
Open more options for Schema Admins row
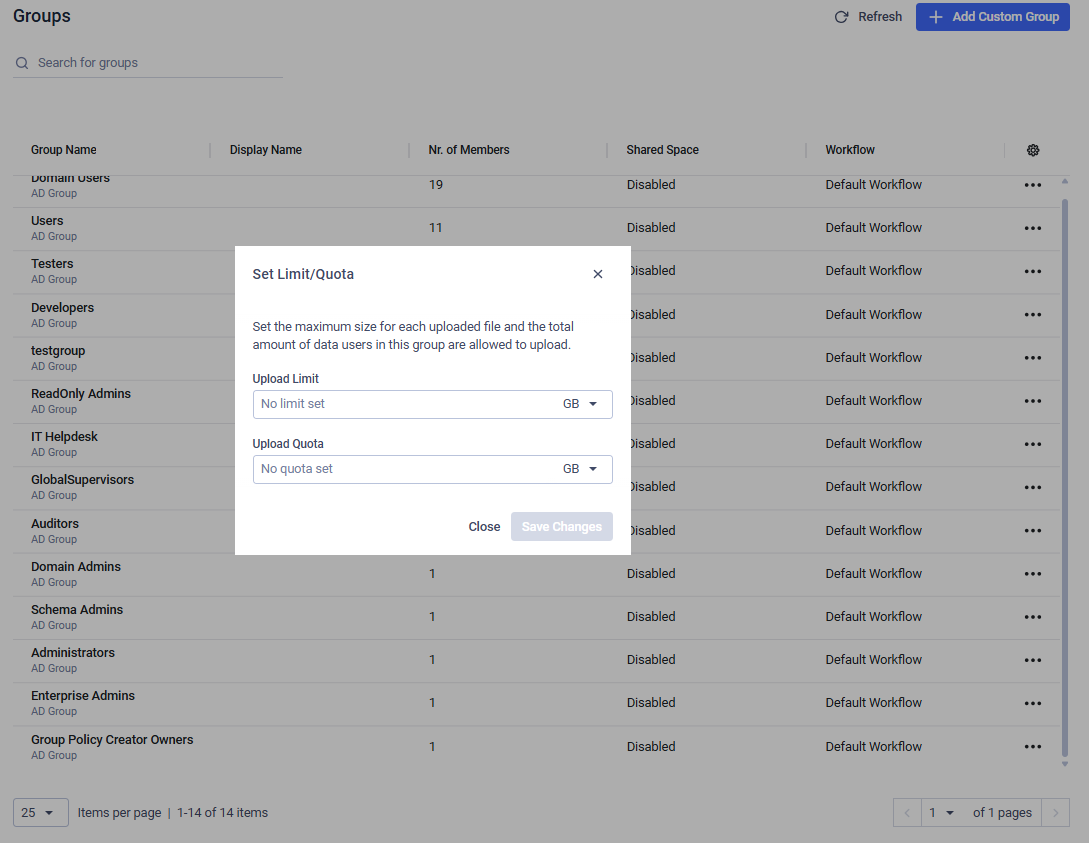click(1033, 617)
